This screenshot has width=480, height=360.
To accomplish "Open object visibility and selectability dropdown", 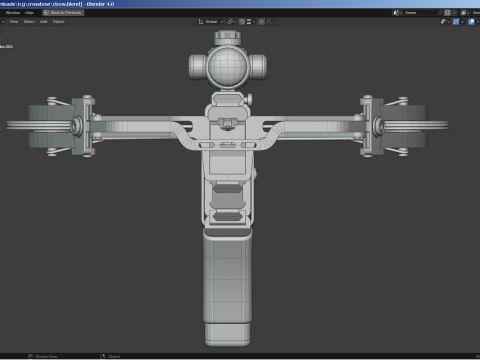I will (445, 22).
